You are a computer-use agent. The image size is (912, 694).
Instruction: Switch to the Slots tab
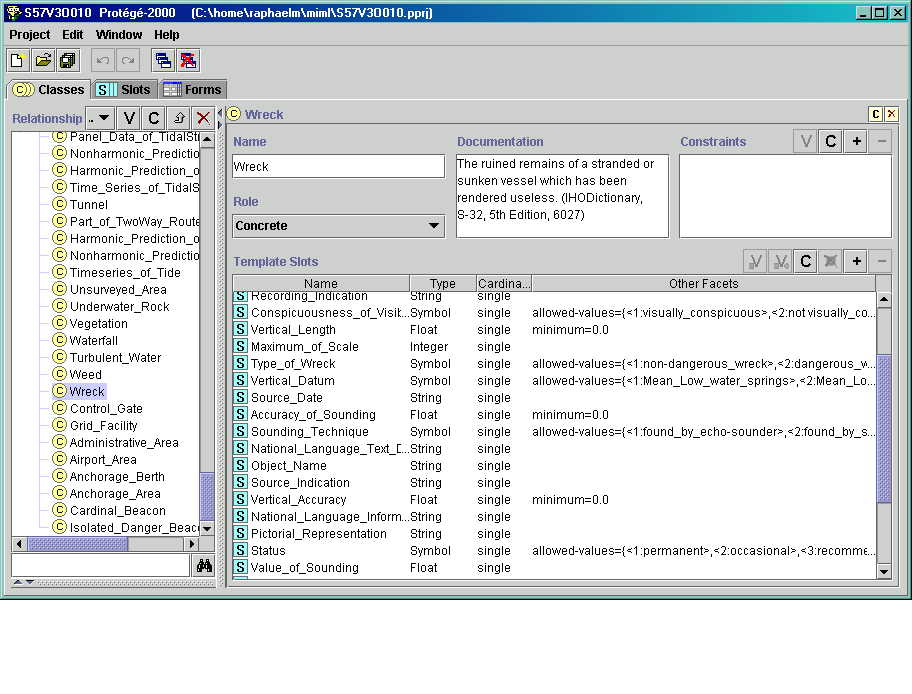pos(125,90)
